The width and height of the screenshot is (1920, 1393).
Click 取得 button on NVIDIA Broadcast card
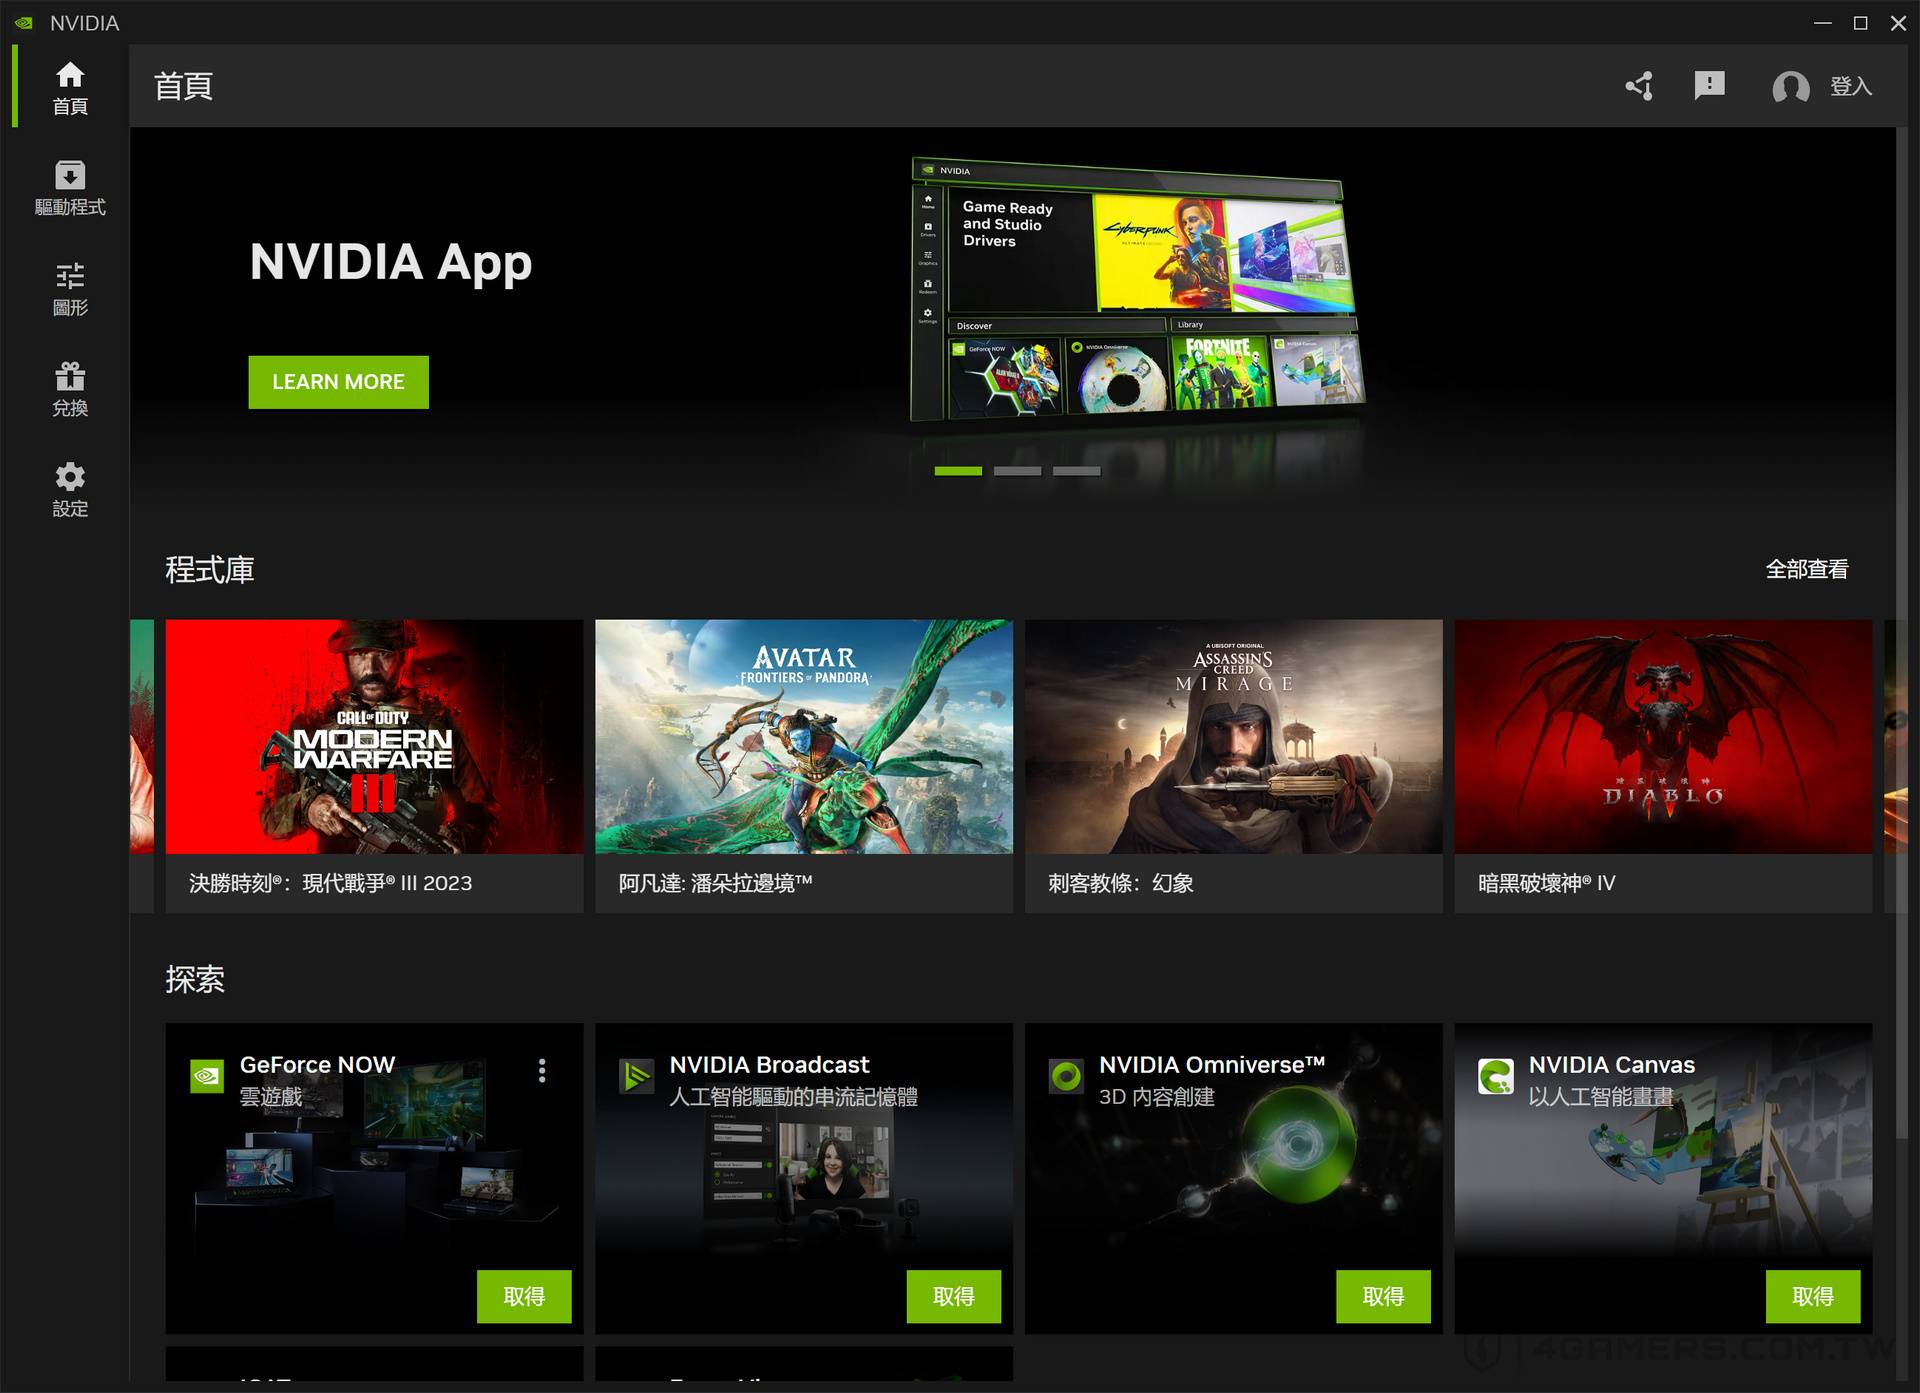coord(954,1297)
